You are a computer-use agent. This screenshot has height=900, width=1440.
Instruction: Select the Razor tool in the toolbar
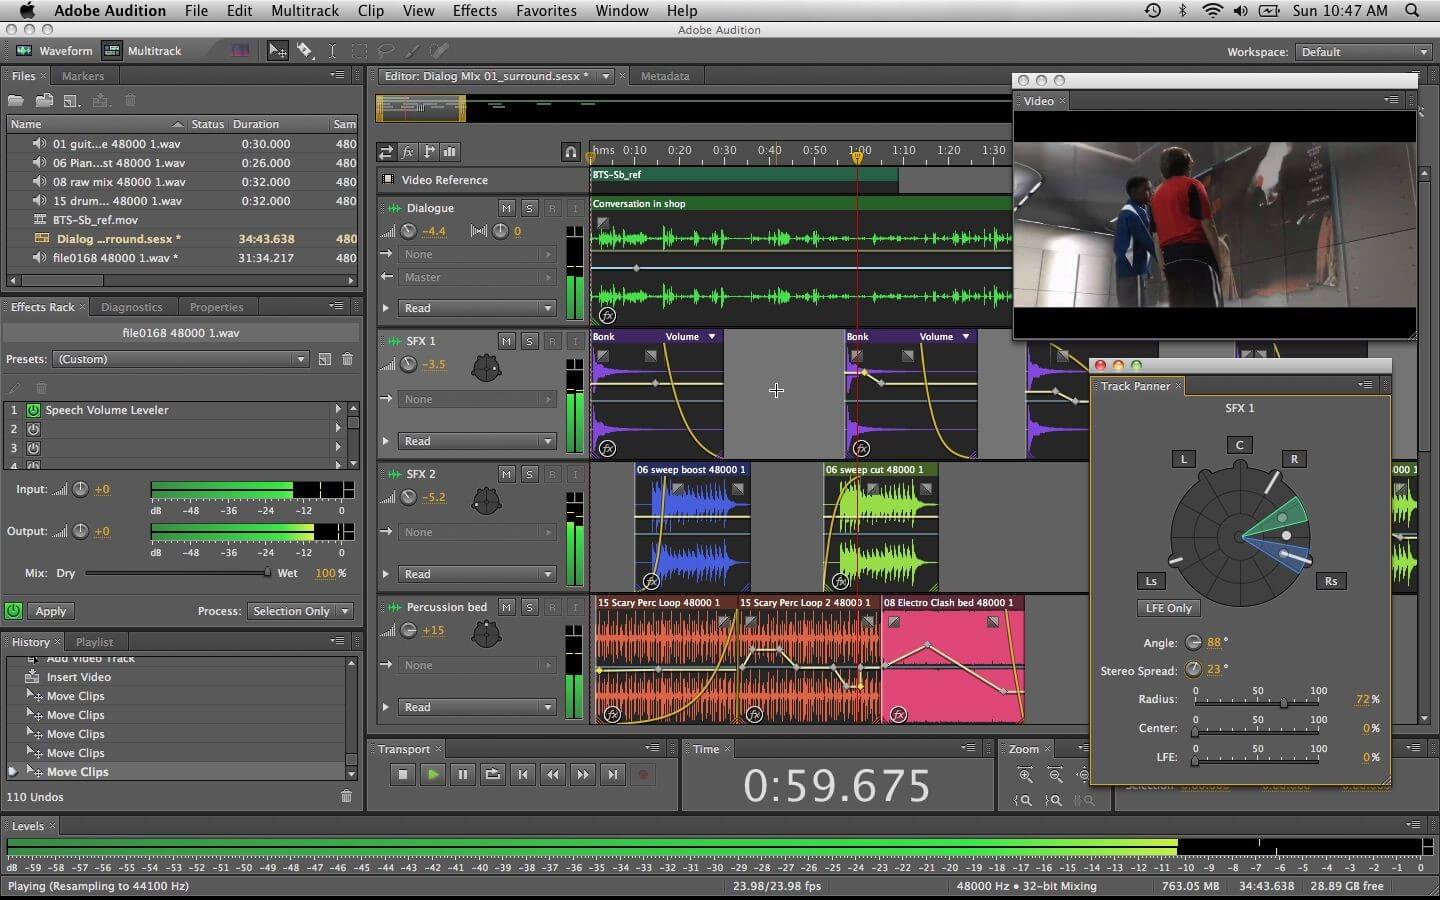305,51
